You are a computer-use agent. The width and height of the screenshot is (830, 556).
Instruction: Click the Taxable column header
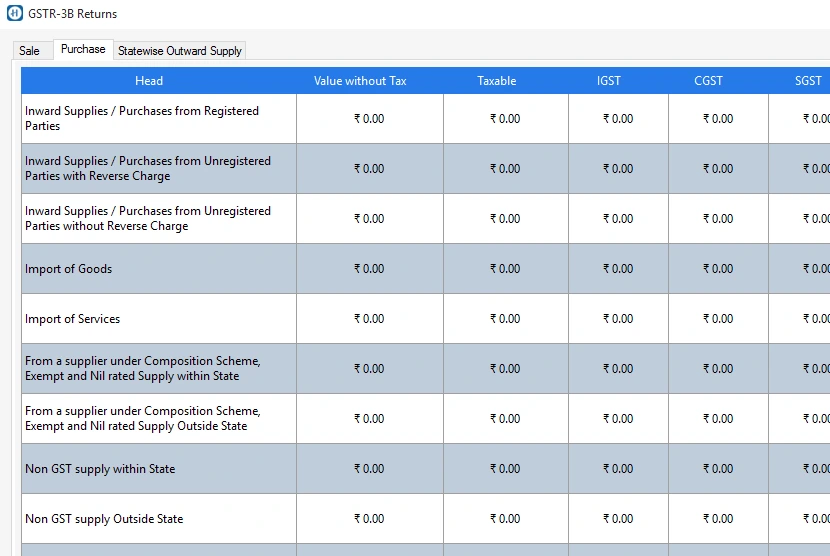click(x=497, y=81)
